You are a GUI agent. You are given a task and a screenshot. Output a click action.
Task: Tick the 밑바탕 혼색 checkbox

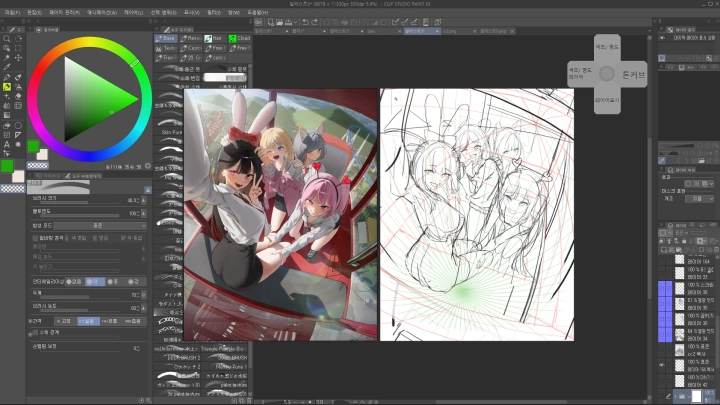pyautogui.click(x=35, y=238)
